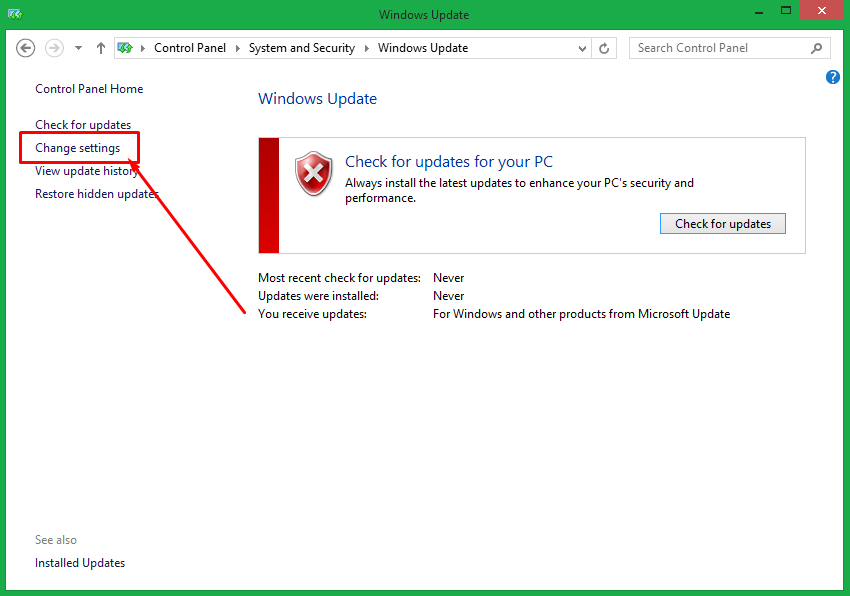Open Help via the blue question icon
Image resolution: width=850 pixels, height=596 pixels.
tap(833, 77)
